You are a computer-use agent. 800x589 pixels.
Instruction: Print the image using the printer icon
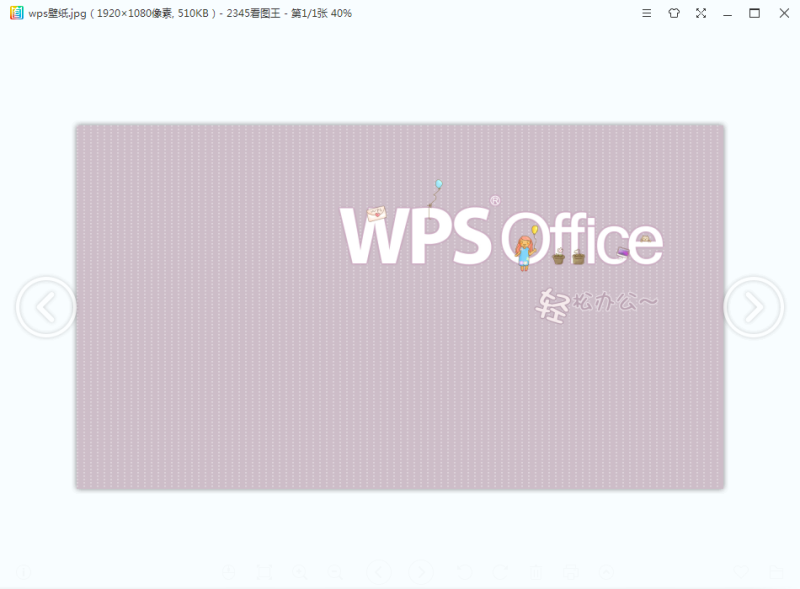coord(571,572)
